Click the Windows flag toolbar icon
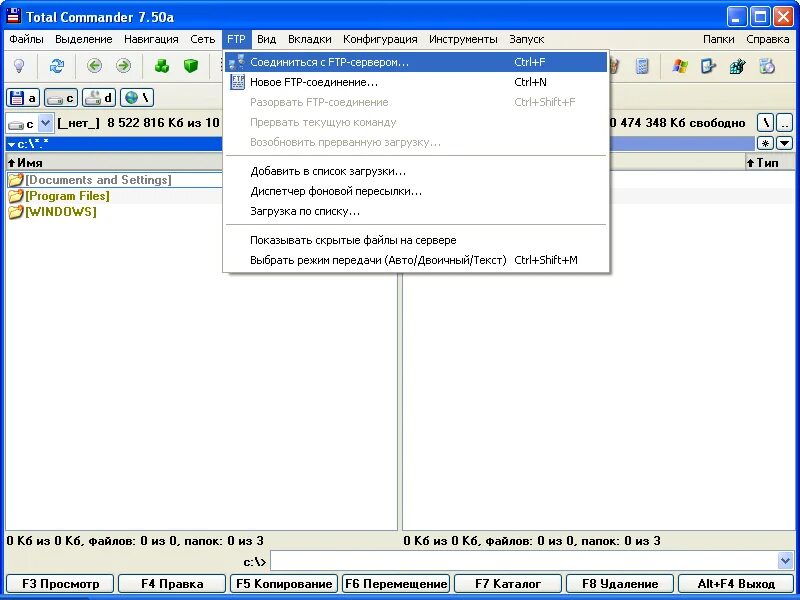Viewport: 800px width, 600px height. pos(680,66)
